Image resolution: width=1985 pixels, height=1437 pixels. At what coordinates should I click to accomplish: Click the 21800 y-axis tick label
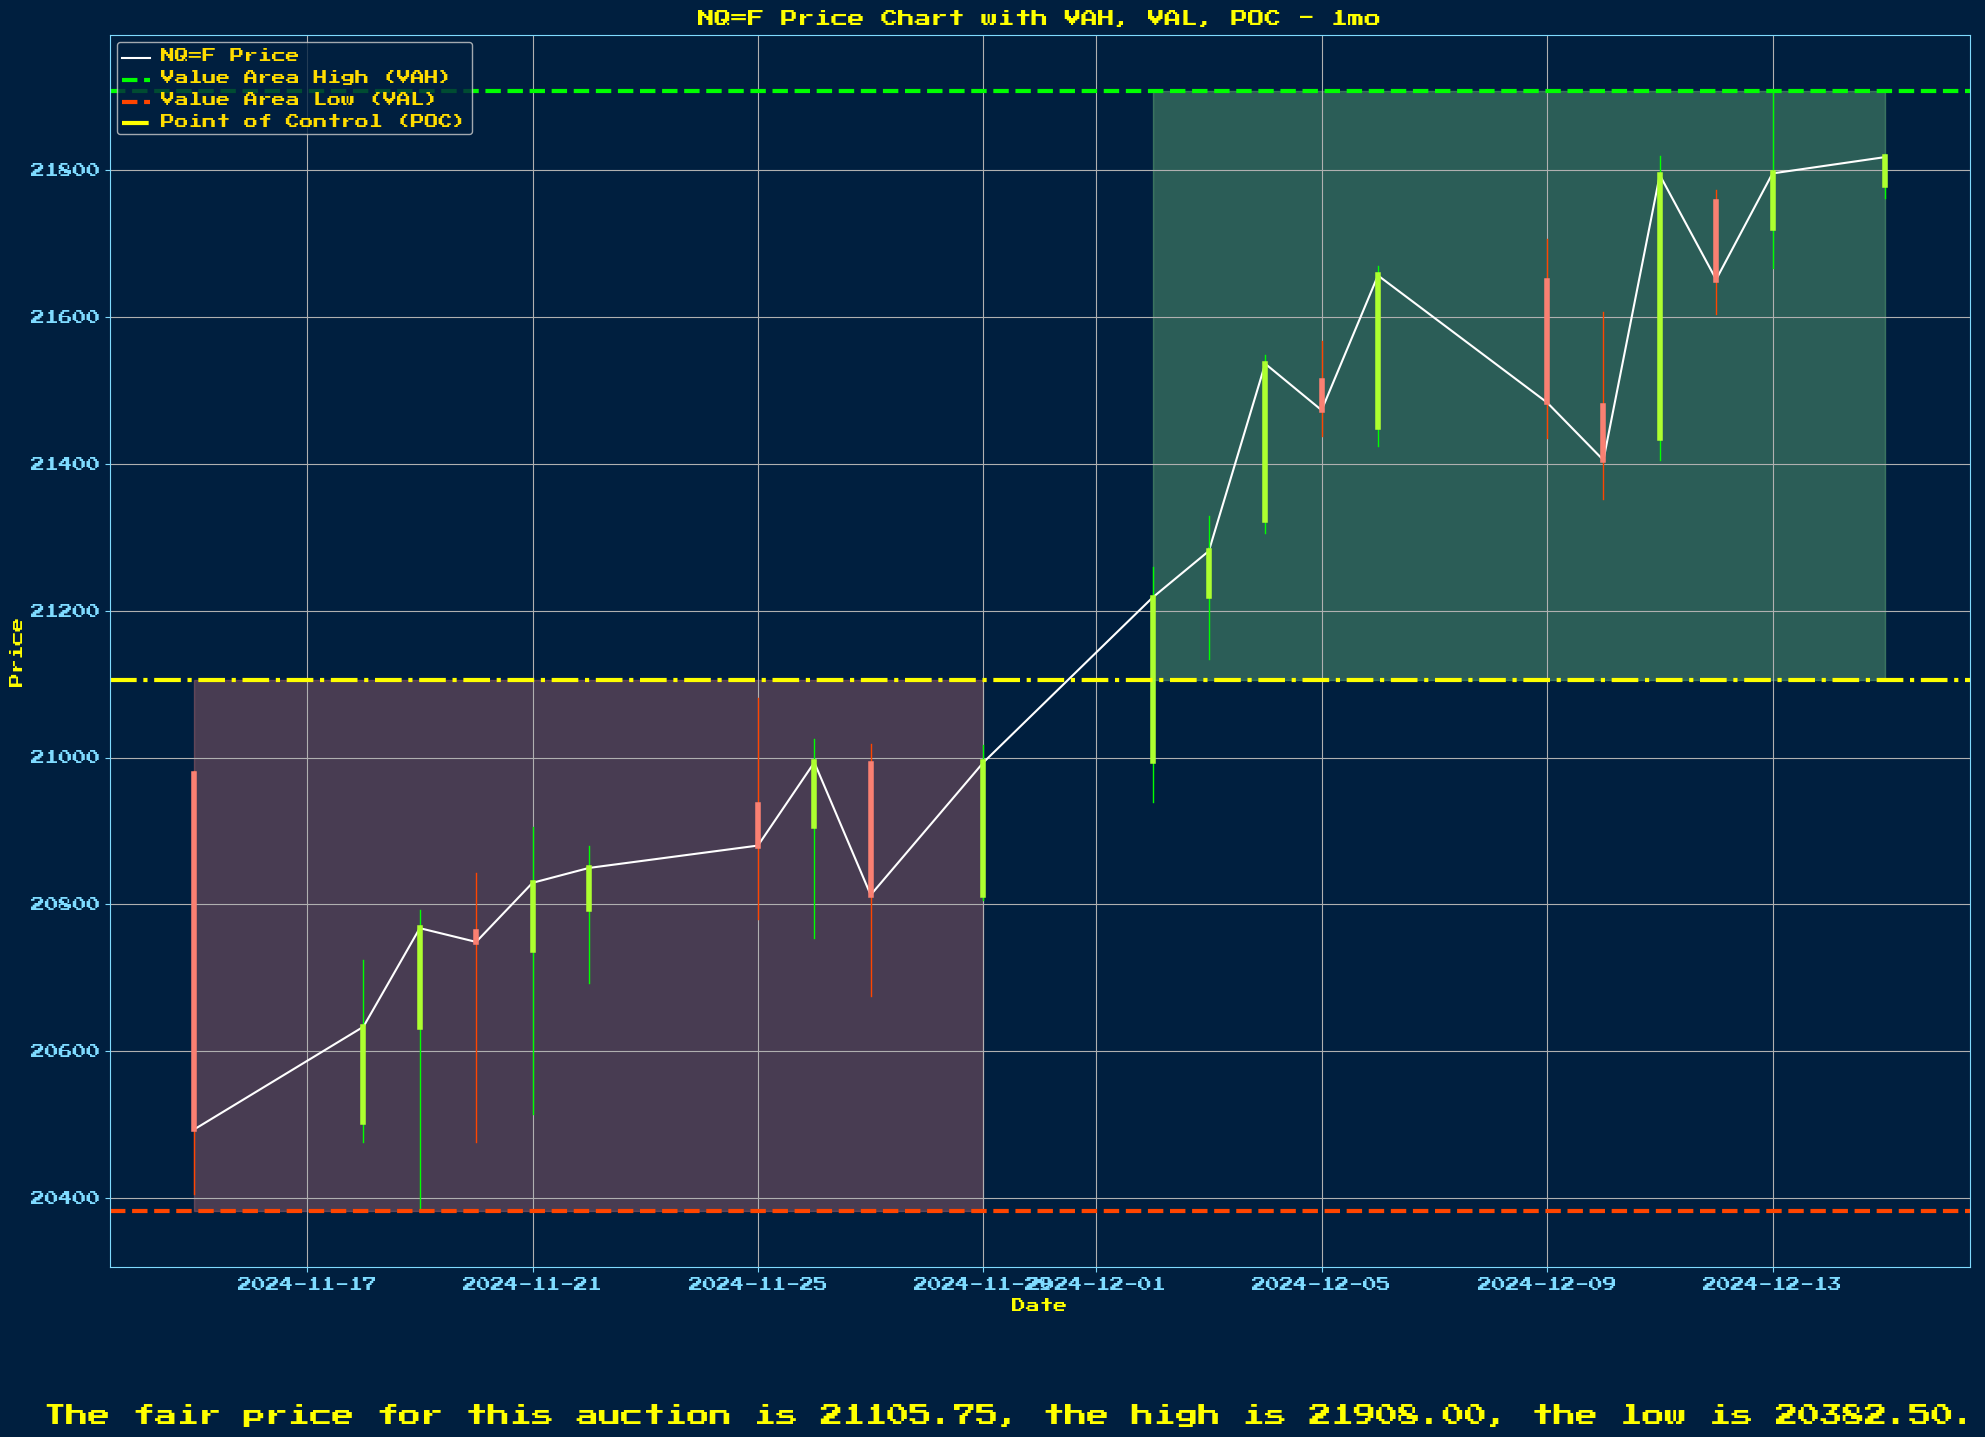(x=65, y=170)
